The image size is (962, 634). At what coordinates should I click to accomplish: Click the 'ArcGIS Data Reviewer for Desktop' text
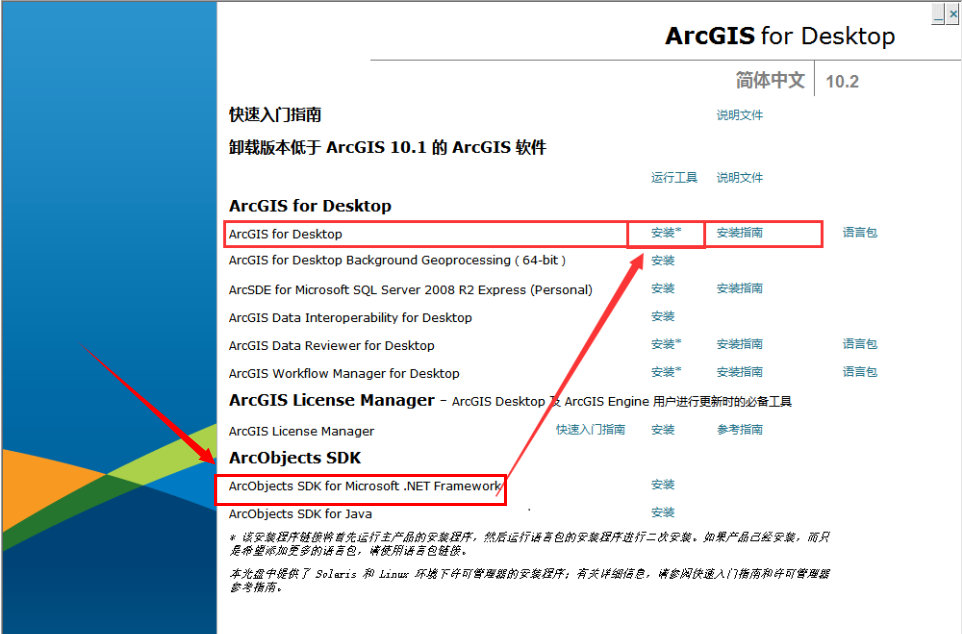point(331,346)
